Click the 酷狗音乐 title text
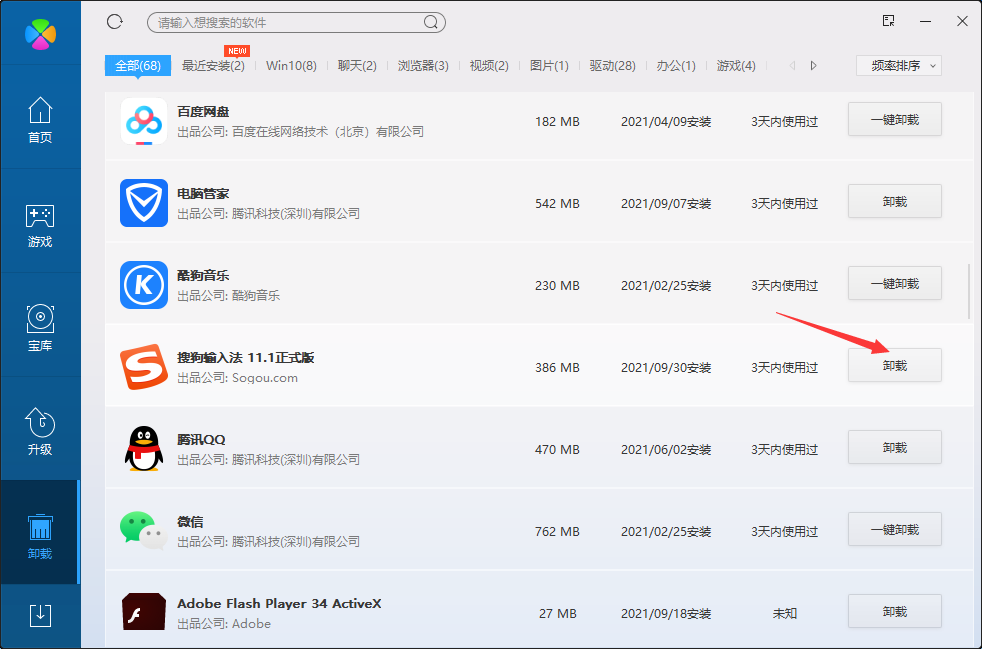 click(x=203, y=276)
